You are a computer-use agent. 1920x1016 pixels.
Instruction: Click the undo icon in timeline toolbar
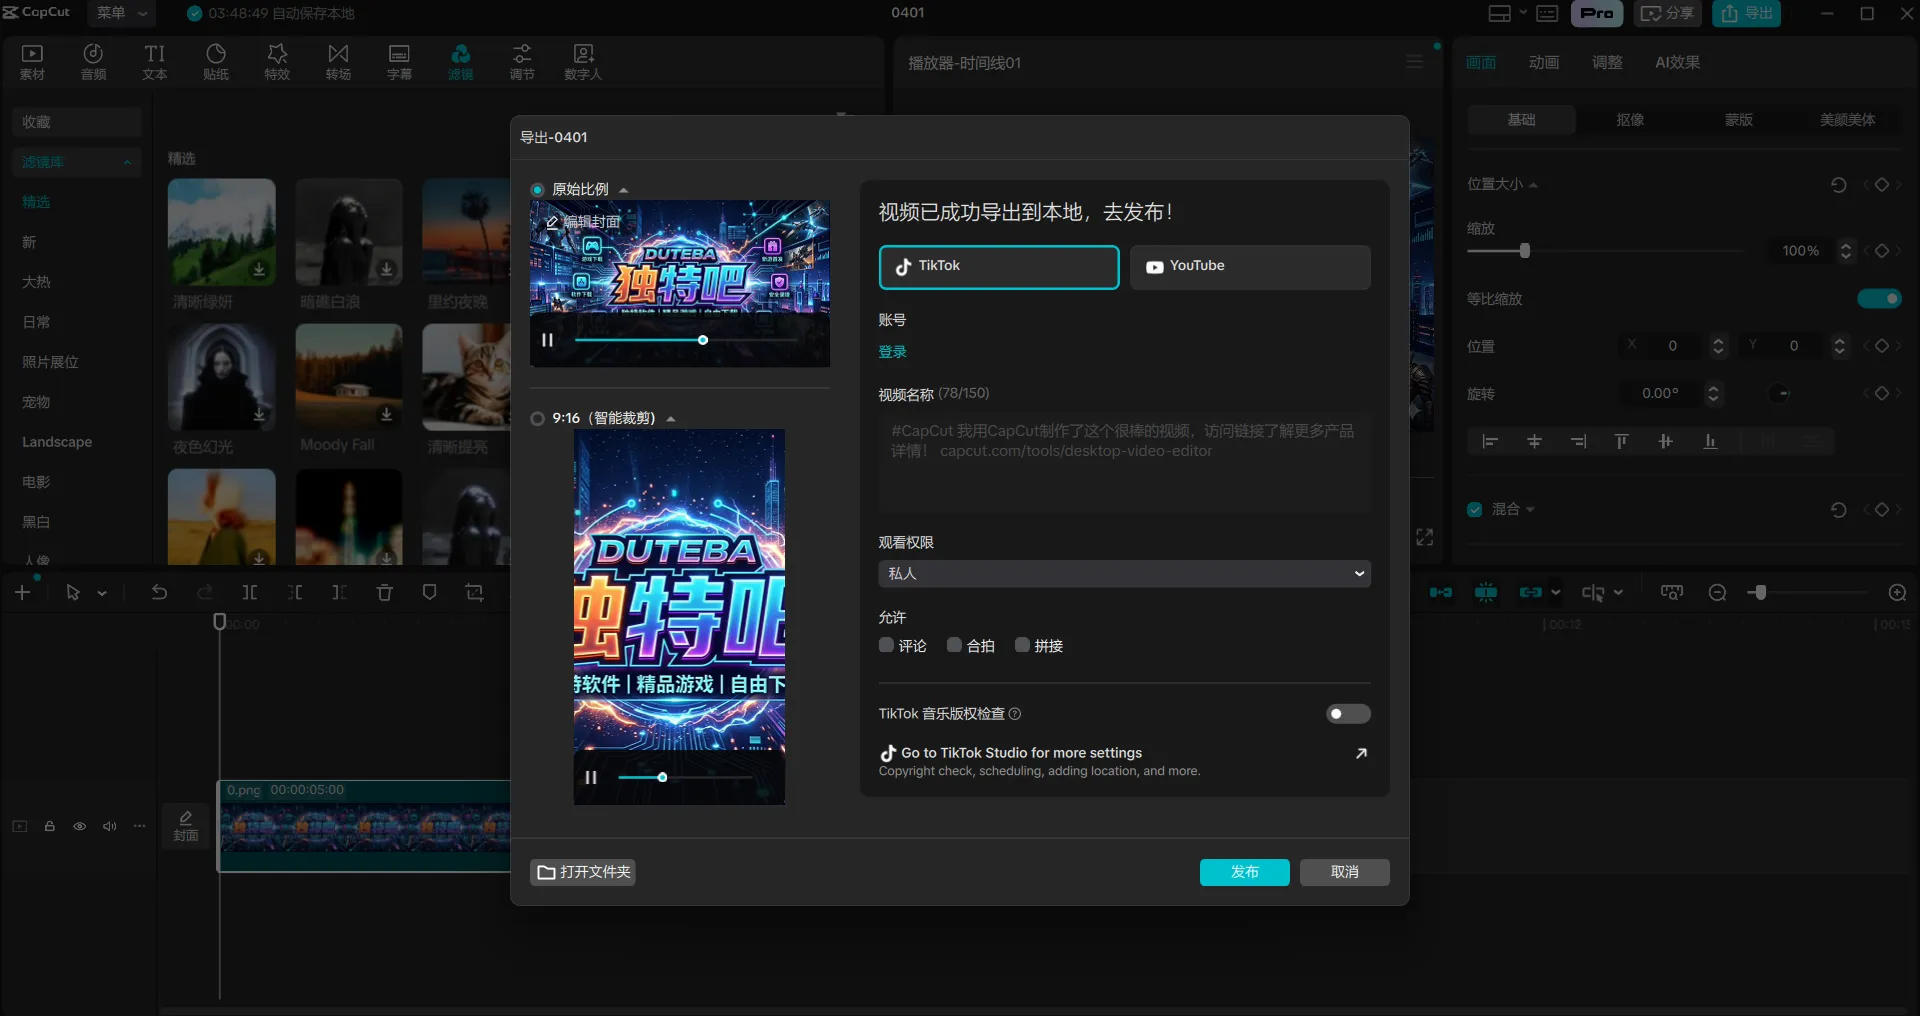pyautogui.click(x=159, y=592)
